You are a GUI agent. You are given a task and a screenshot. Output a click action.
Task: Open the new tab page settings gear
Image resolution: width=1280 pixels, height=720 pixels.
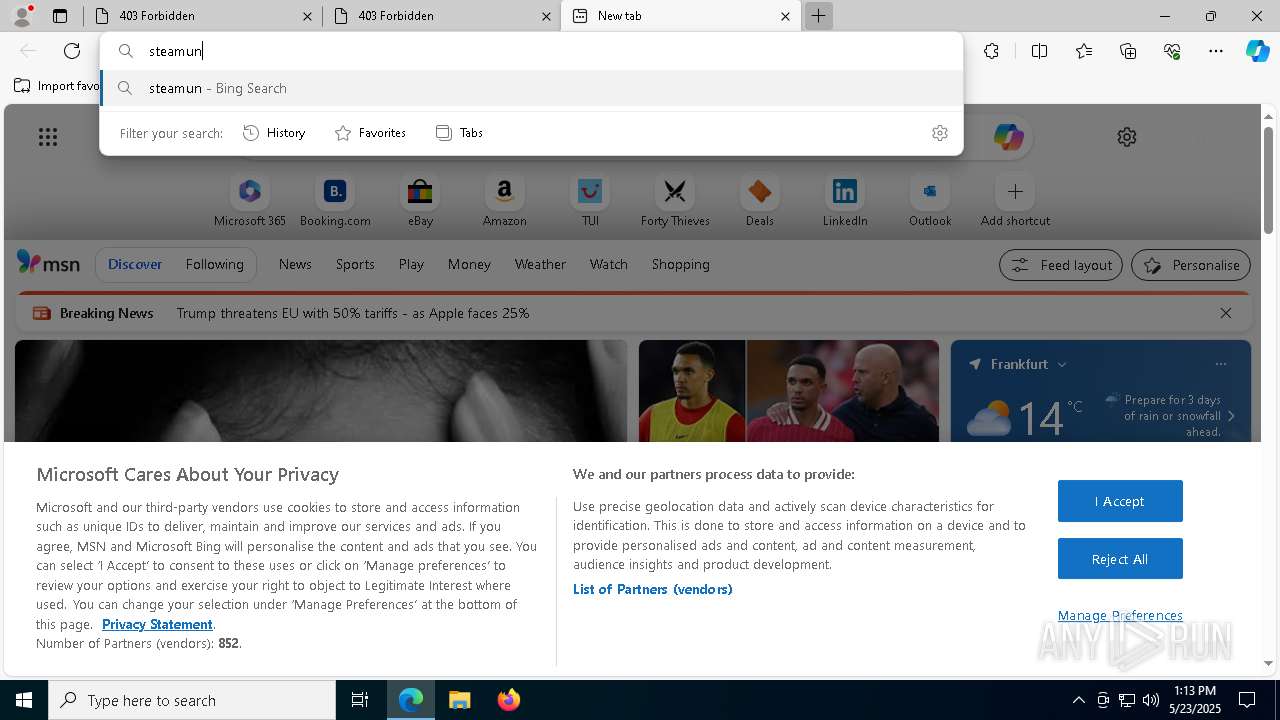[1127, 137]
